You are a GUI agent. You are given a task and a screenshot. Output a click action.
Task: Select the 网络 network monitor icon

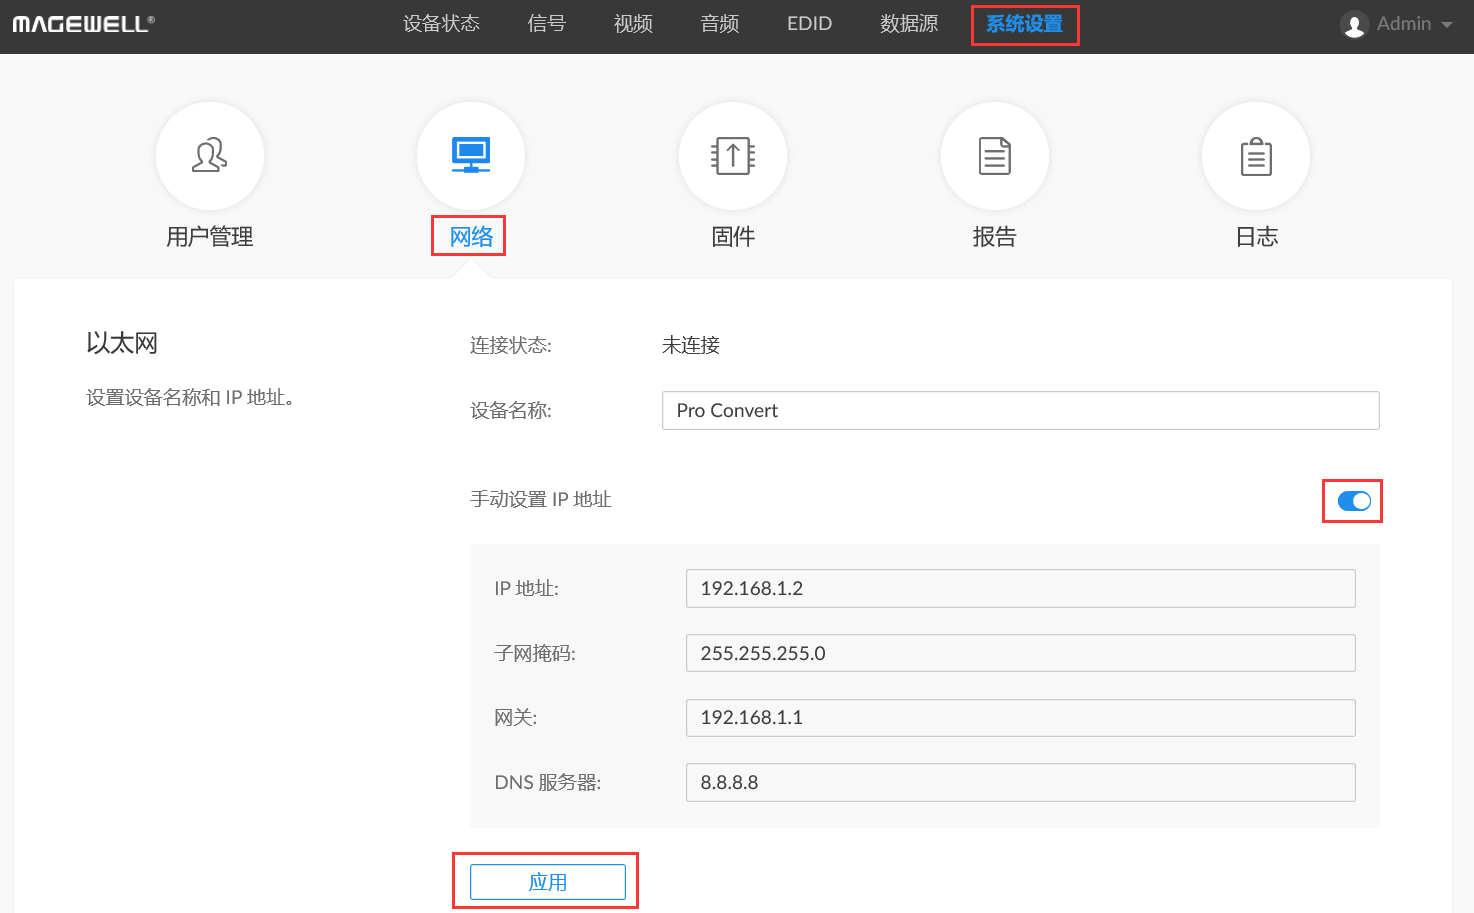[x=471, y=156]
